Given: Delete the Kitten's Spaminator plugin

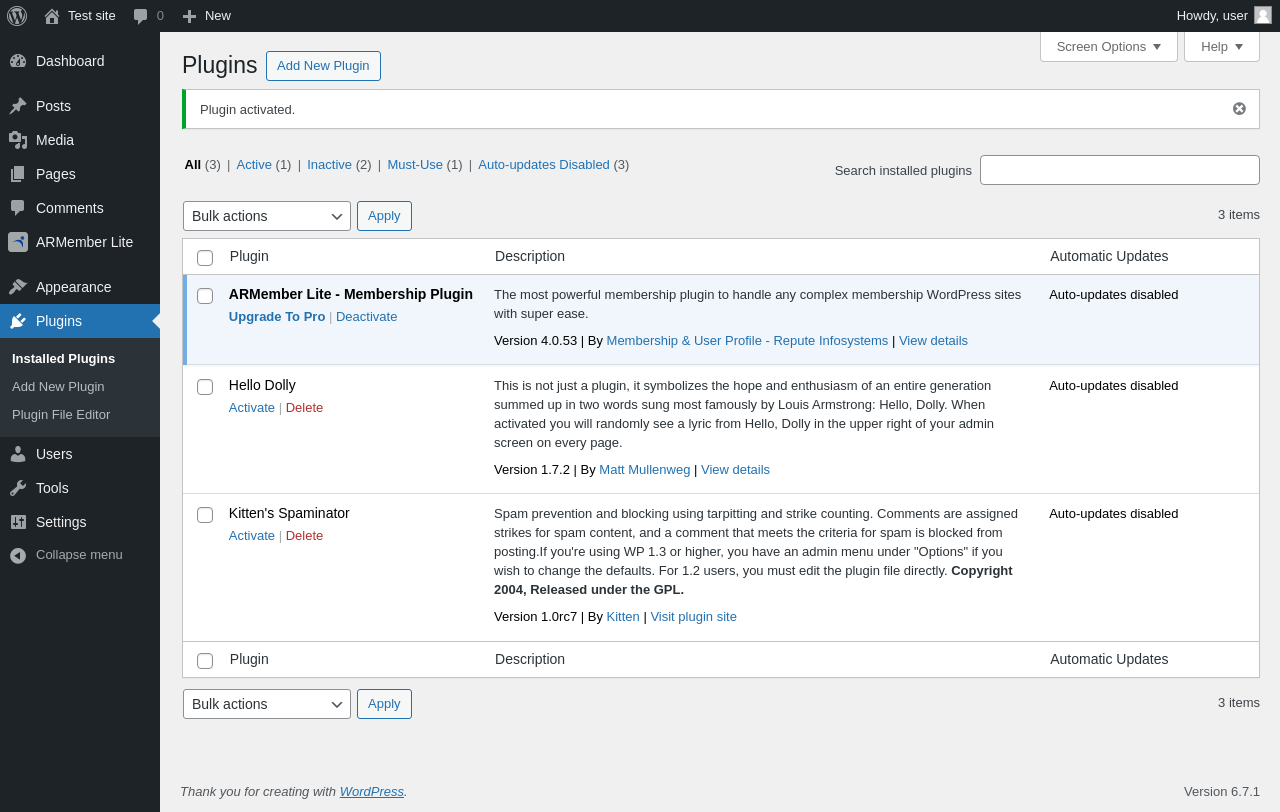Looking at the screenshot, I should point(304,535).
